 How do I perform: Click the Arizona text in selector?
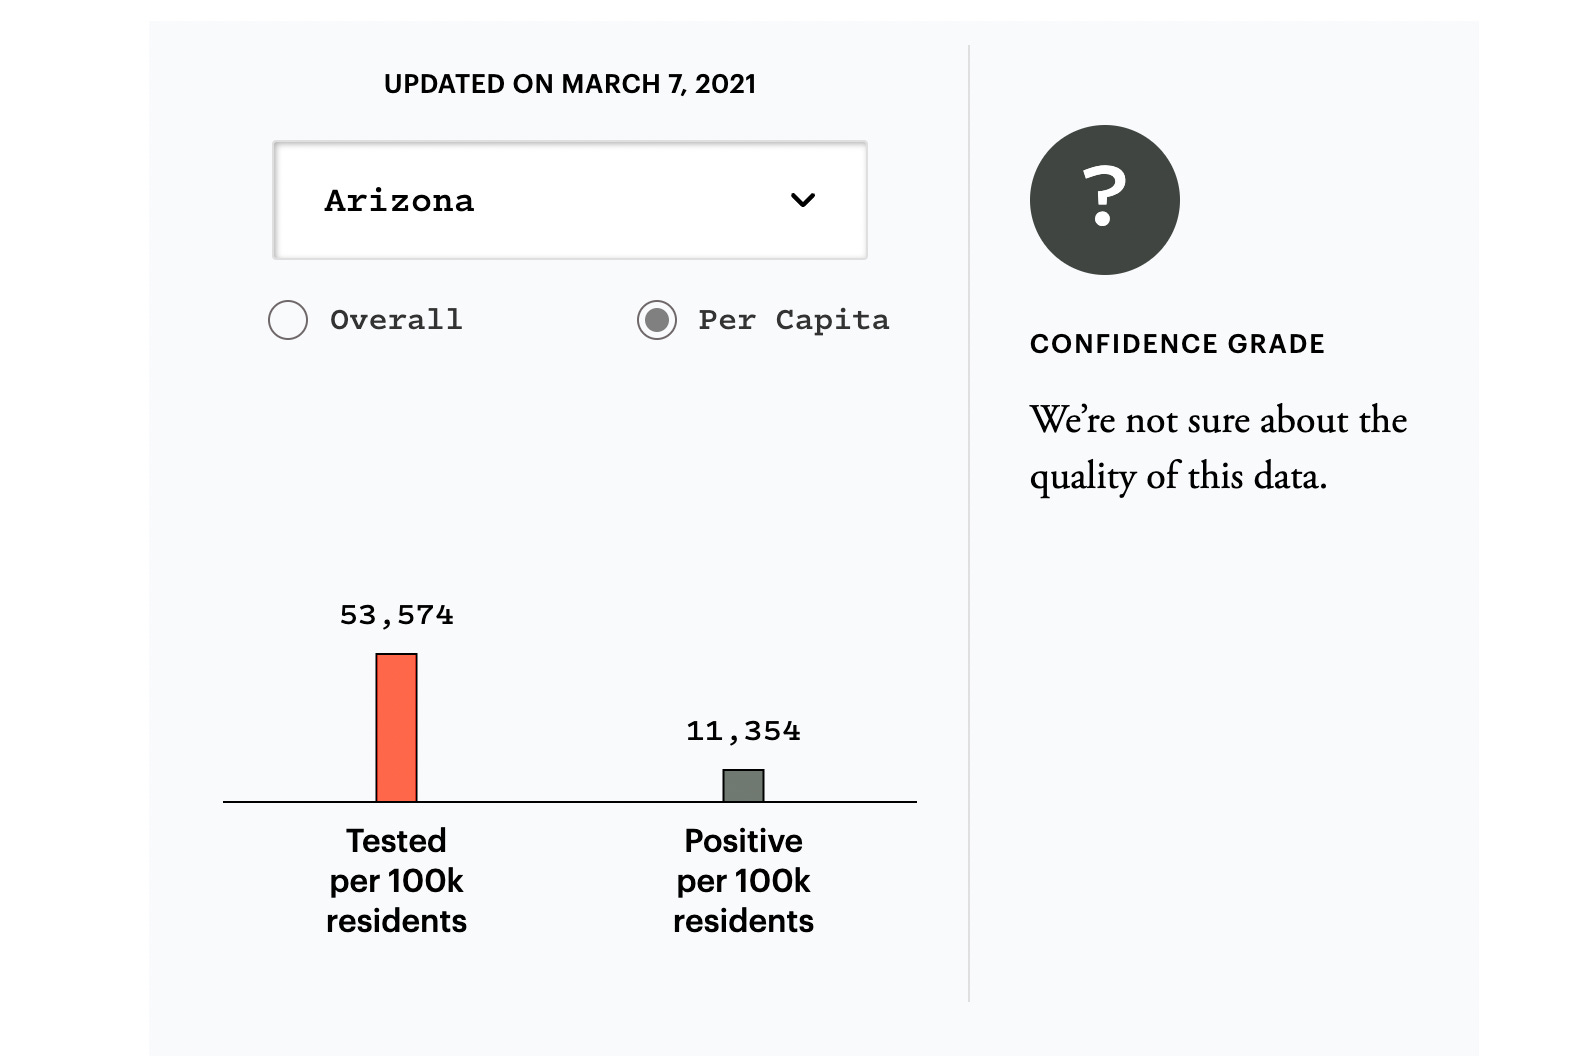click(x=399, y=201)
